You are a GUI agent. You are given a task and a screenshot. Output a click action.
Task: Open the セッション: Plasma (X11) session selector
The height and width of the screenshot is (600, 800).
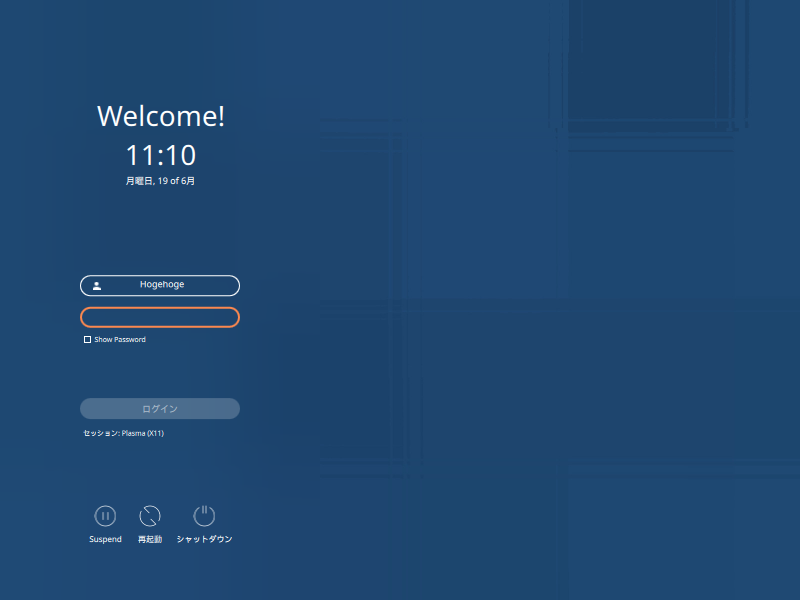point(123,433)
